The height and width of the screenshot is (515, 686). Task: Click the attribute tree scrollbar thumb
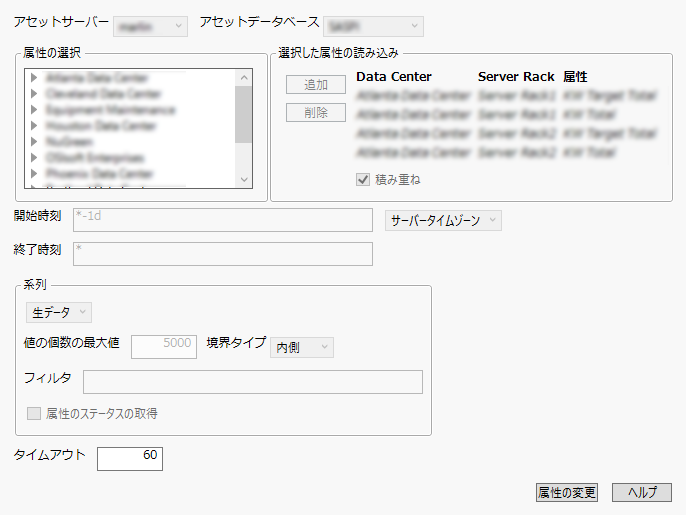(x=243, y=114)
